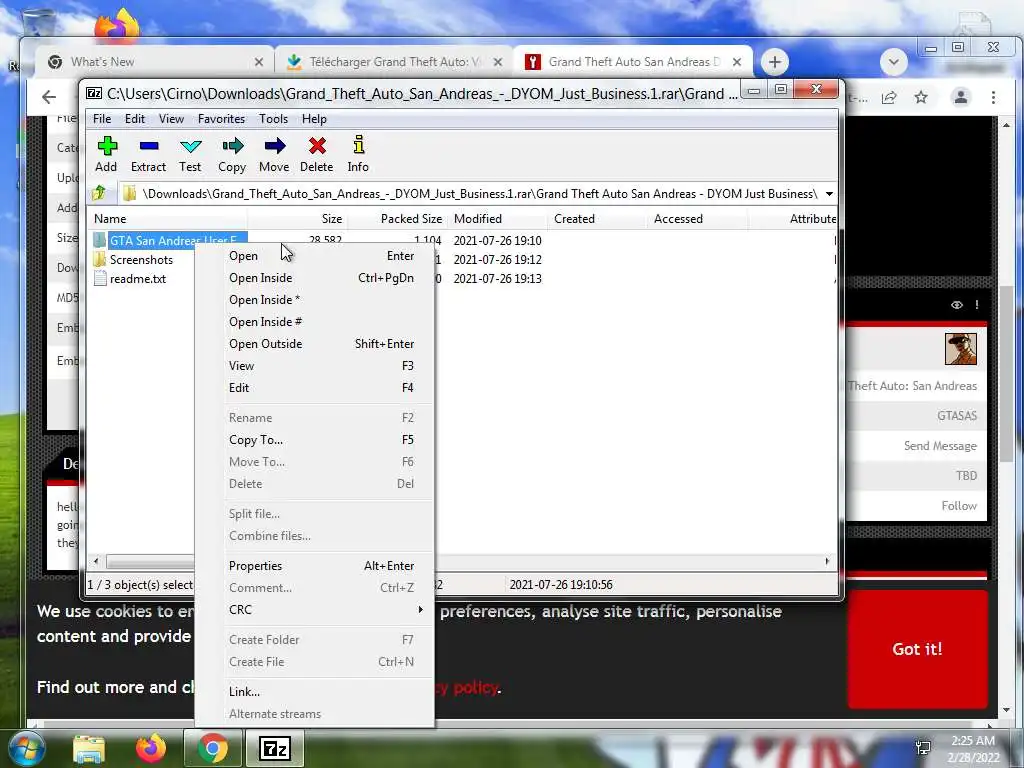1024x768 pixels.
Task: Click the Info toolbar icon
Action: [359, 144]
